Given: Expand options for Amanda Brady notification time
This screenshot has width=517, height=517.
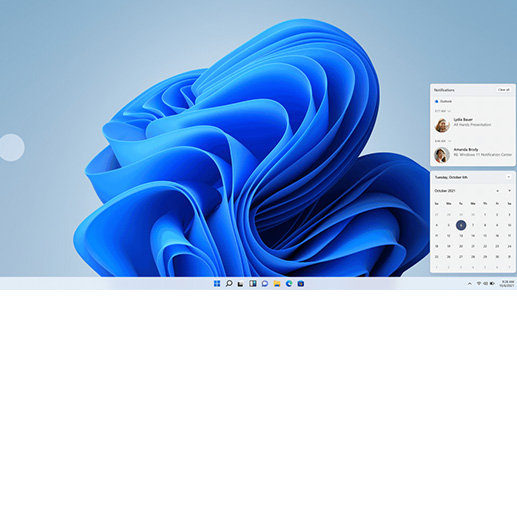Looking at the screenshot, I should pyautogui.click(x=449, y=141).
